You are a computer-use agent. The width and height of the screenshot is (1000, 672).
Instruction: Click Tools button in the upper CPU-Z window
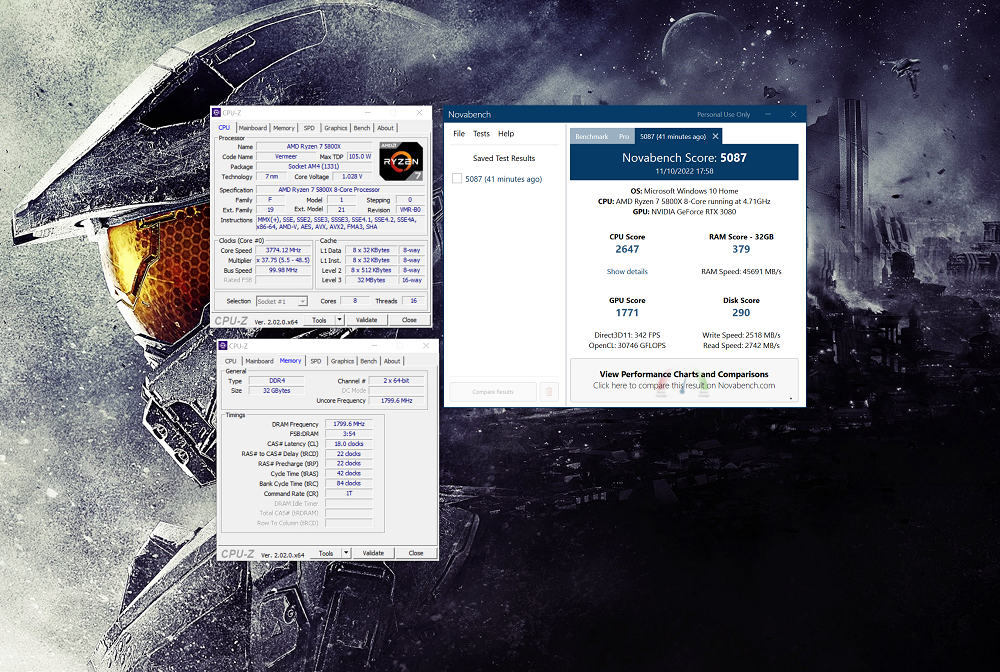click(x=320, y=320)
